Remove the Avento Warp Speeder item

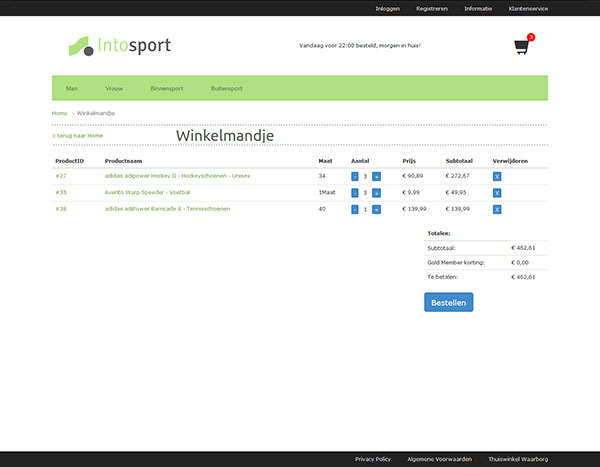[497, 193]
